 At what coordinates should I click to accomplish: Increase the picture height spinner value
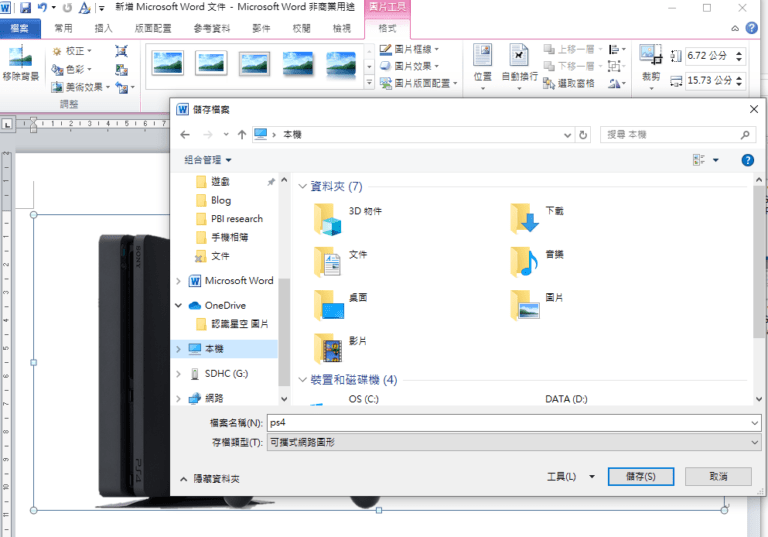pyautogui.click(x=739, y=52)
